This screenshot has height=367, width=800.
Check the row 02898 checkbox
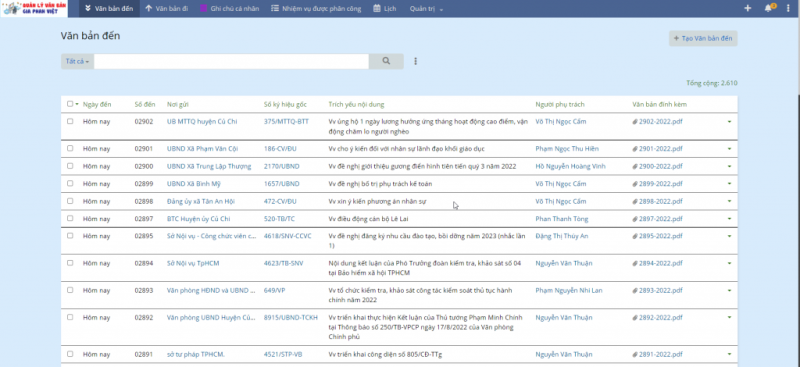point(70,201)
